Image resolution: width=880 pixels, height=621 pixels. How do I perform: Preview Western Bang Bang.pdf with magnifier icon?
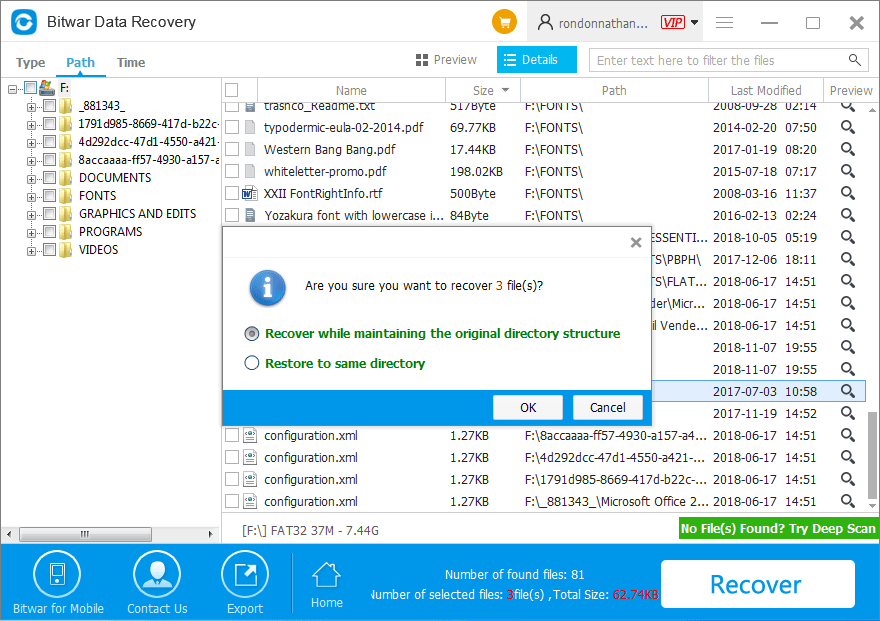click(x=847, y=149)
